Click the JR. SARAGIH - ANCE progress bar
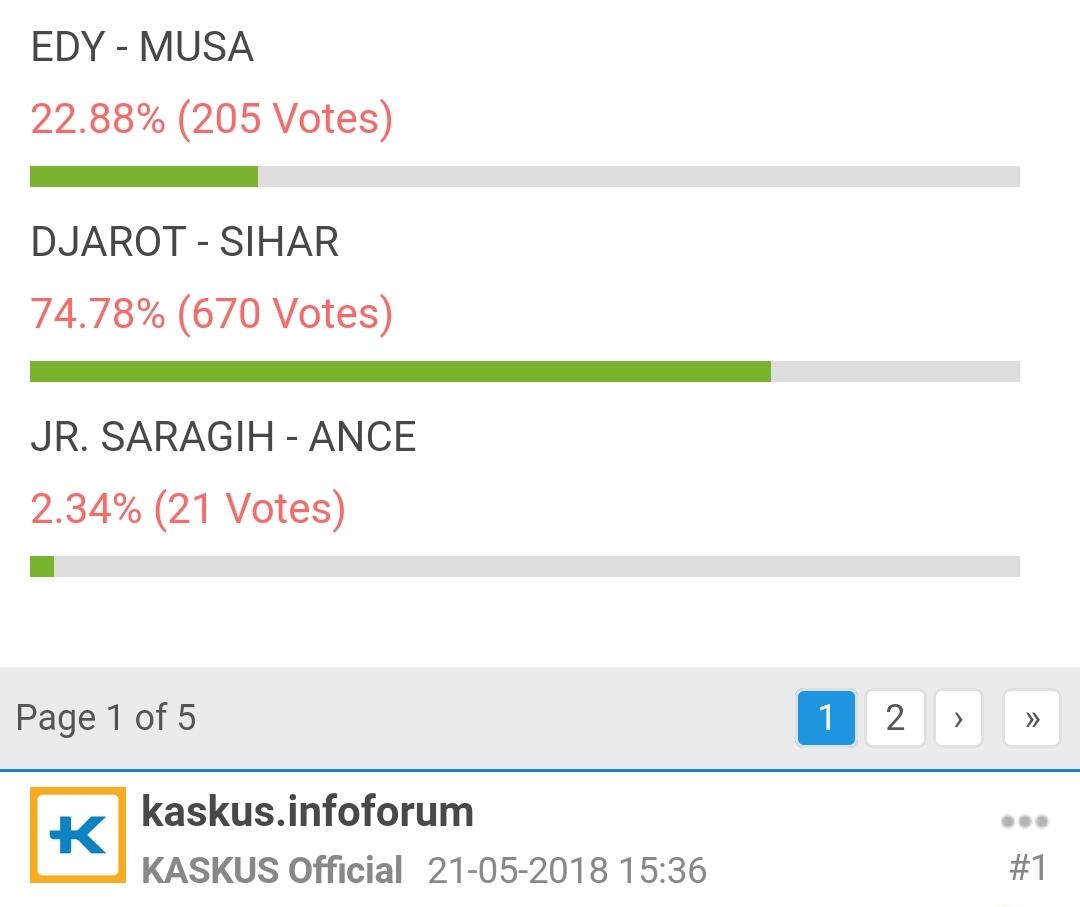 525,566
